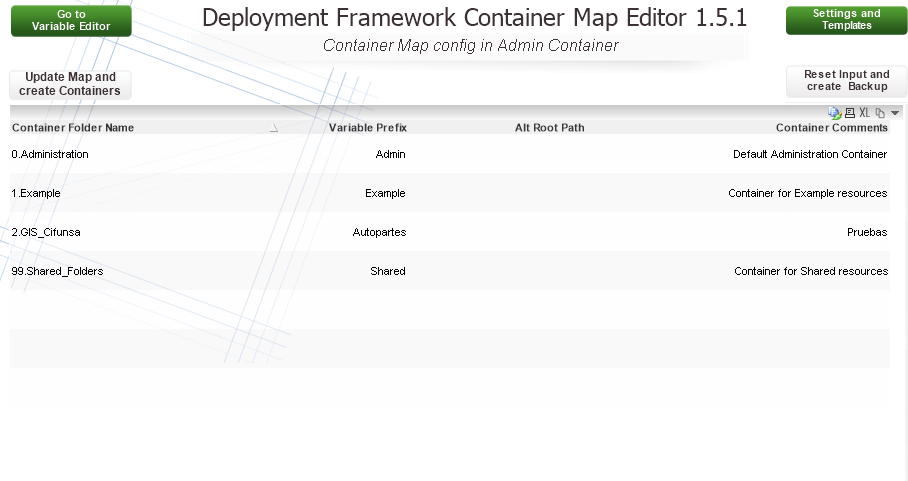Click the Alt Root Path cell for 1.Example
Screen dimensions: 908x481
point(549,194)
